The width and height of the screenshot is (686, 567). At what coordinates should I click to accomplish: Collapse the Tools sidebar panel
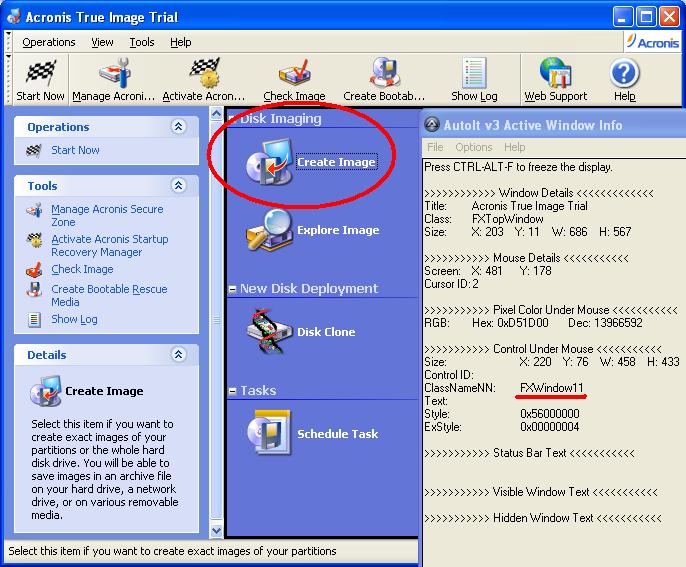click(178, 186)
